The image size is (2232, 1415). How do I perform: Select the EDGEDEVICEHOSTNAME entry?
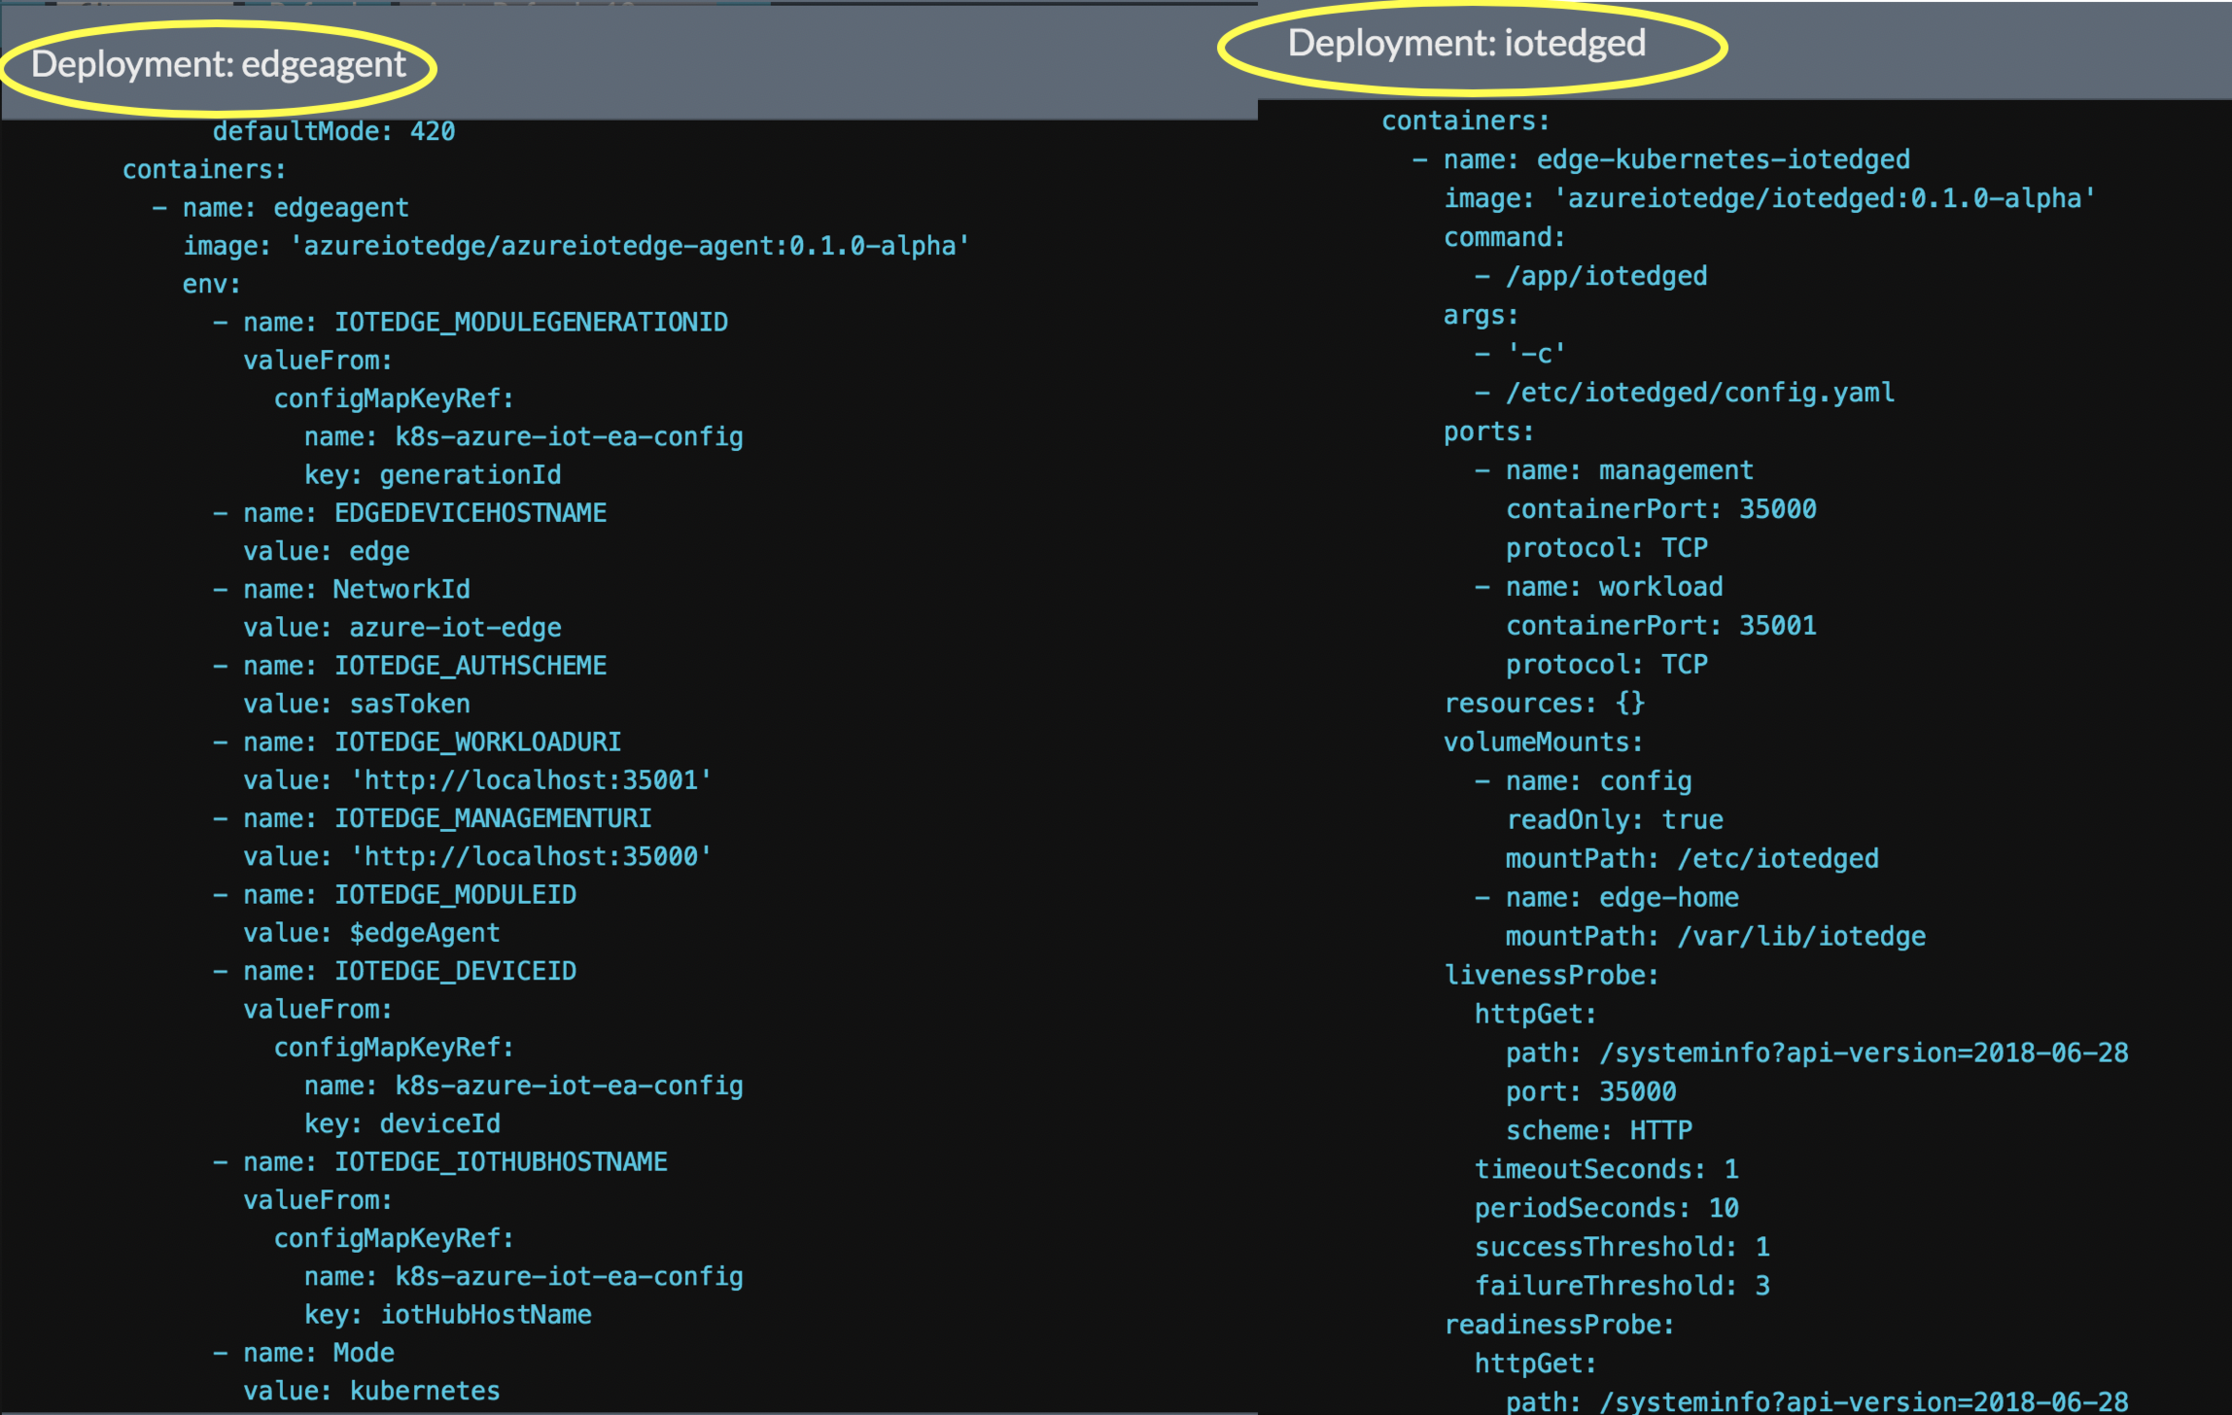(x=470, y=513)
